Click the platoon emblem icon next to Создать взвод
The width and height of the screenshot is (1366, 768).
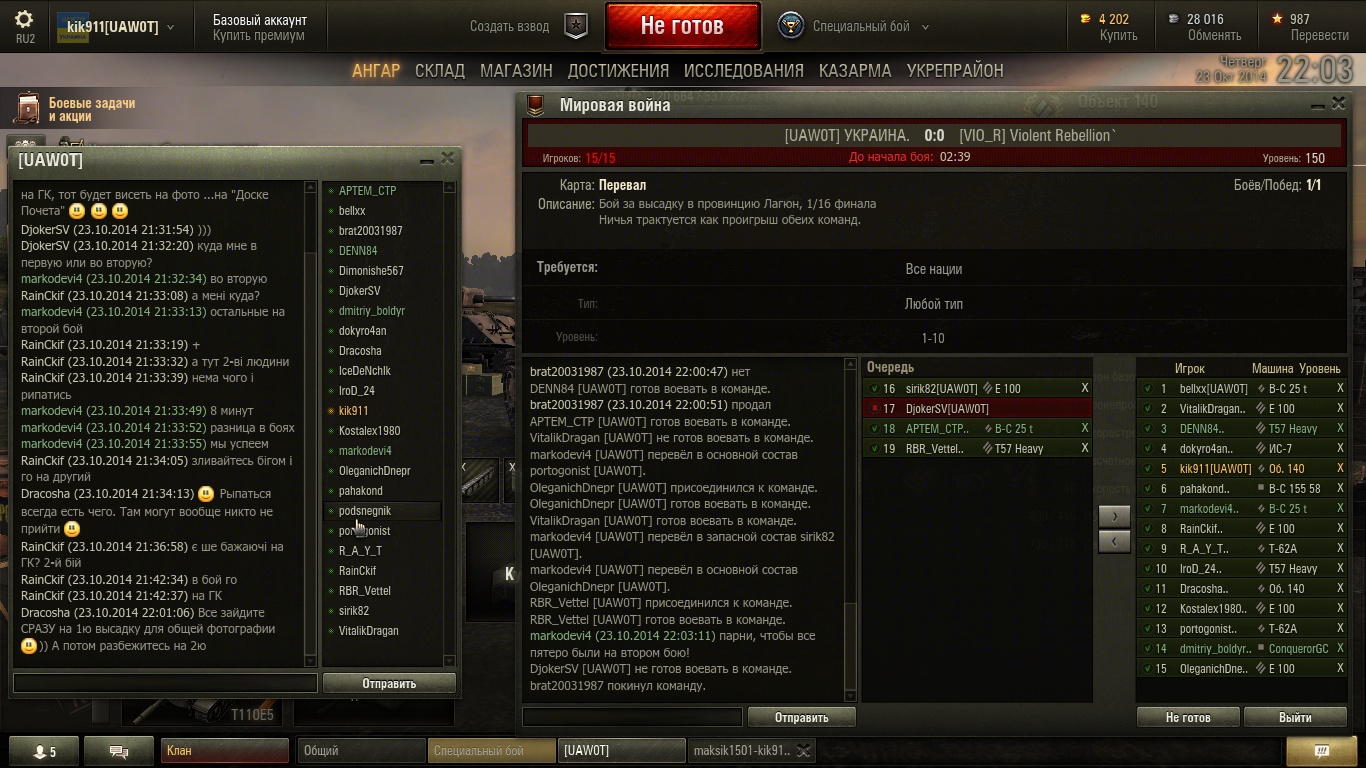[576, 27]
